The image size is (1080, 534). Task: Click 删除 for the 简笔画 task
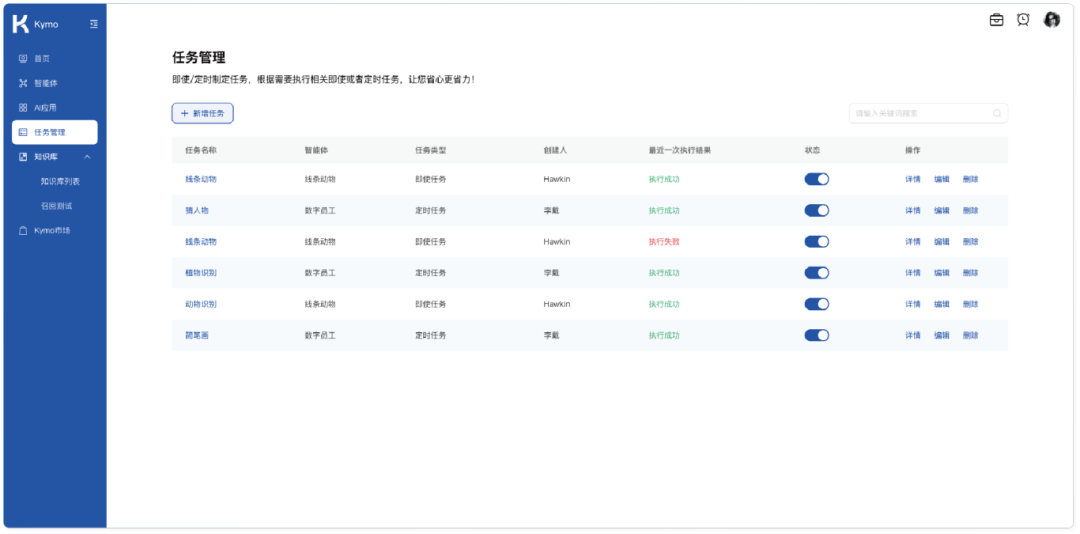tap(970, 336)
